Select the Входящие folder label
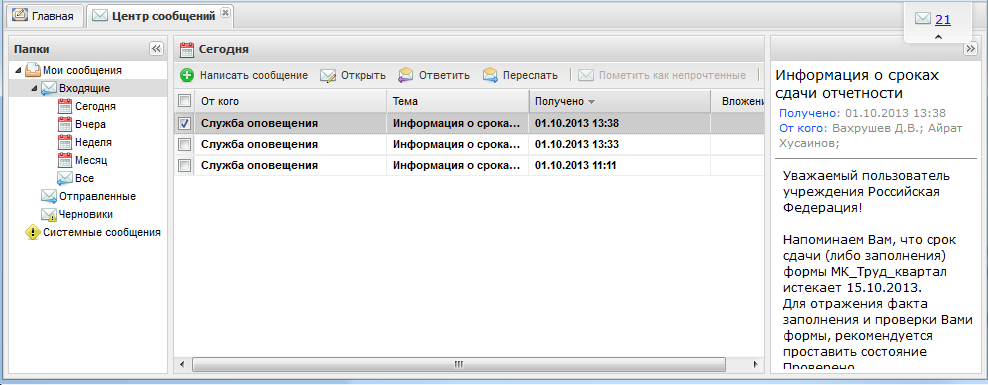 point(84,88)
